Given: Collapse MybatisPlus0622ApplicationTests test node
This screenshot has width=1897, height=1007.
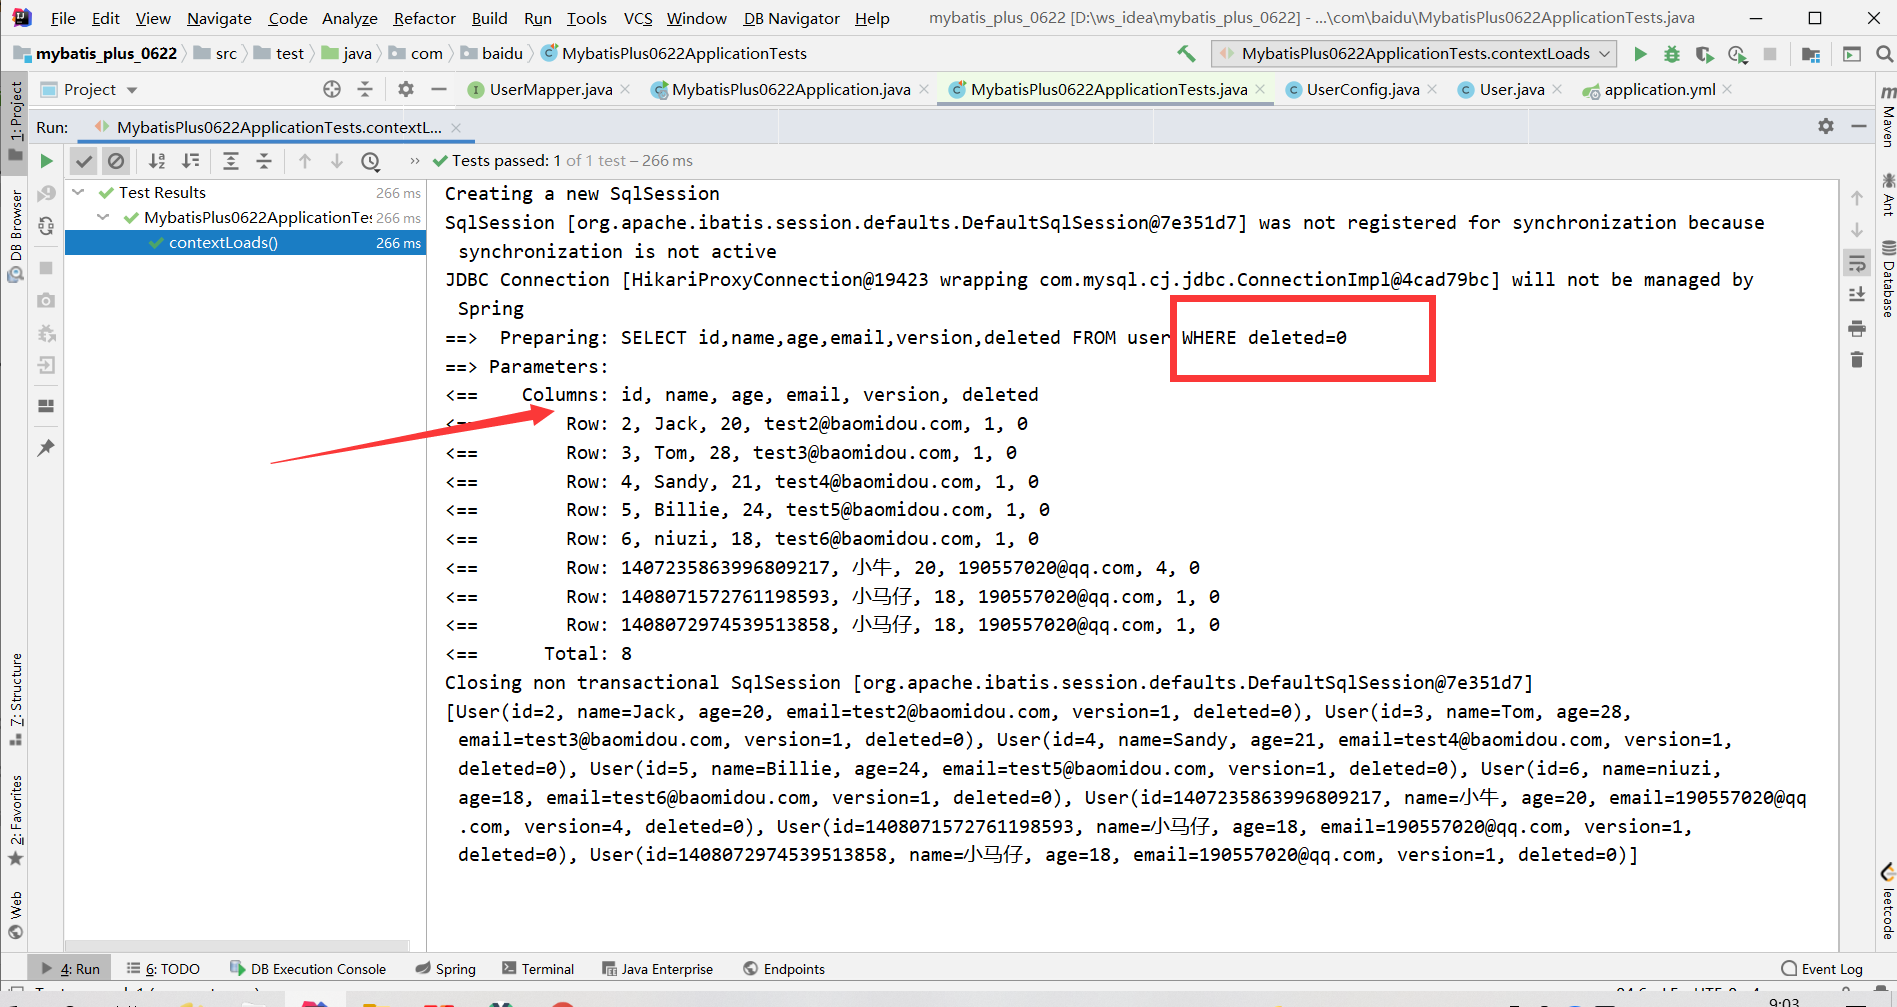Looking at the screenshot, I should (x=103, y=217).
